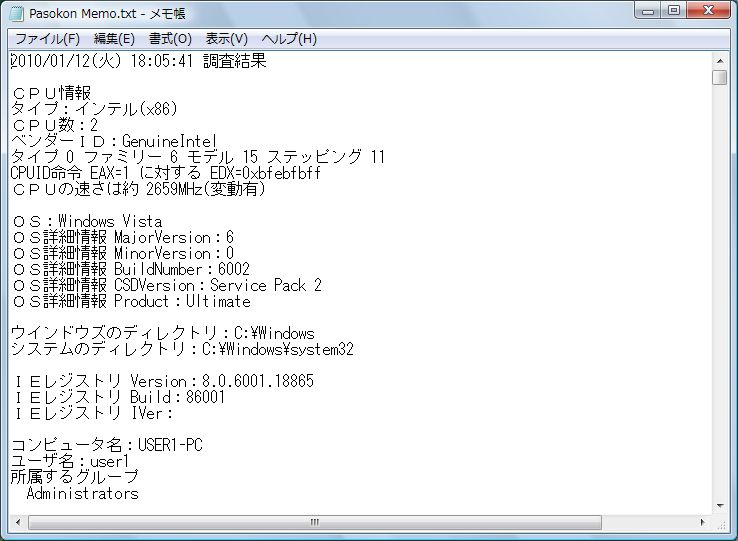738x541 pixels.
Task: Click the 'MinorVersion：0' line
Action: (x=123, y=253)
